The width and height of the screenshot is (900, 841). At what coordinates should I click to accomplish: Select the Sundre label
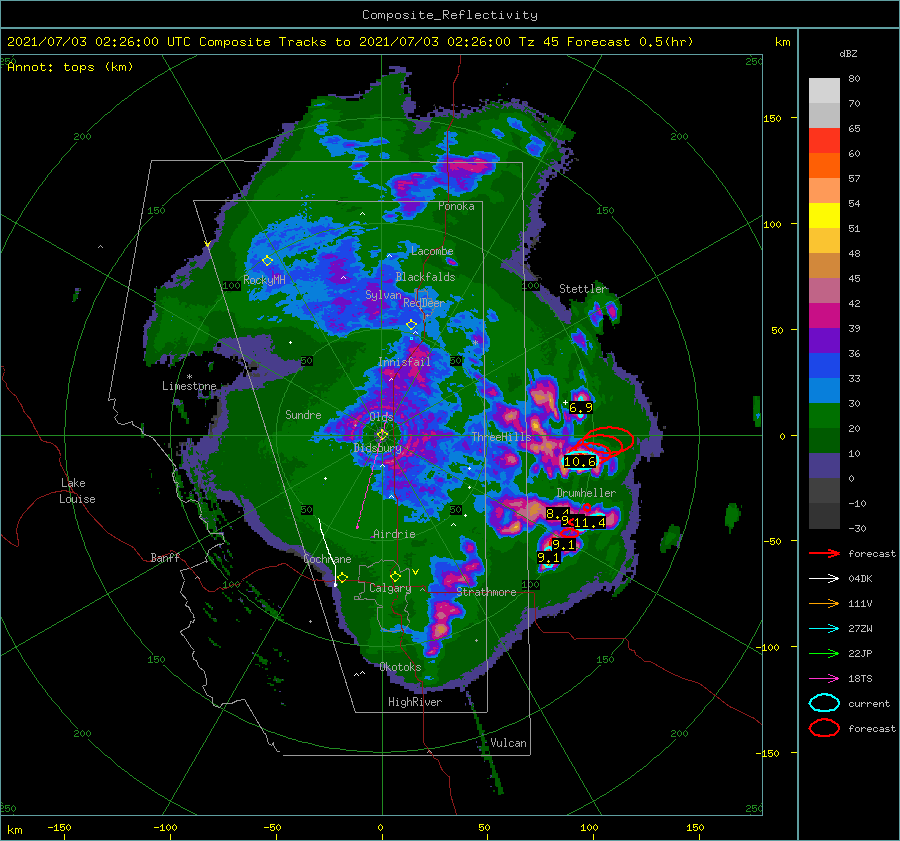pyautogui.click(x=303, y=414)
